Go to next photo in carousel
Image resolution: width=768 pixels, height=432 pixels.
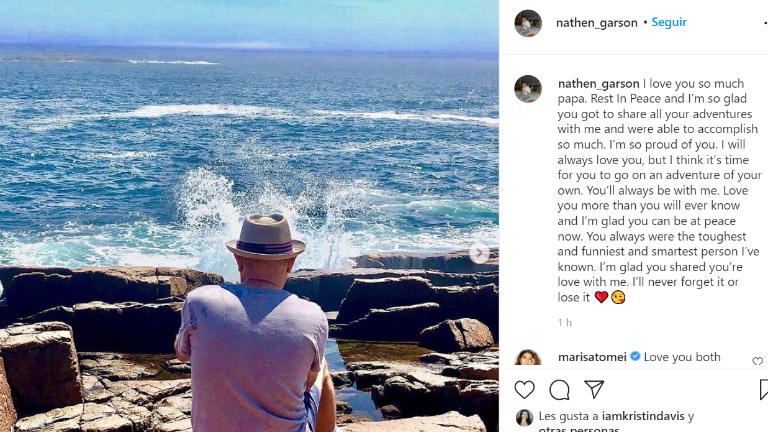click(479, 254)
